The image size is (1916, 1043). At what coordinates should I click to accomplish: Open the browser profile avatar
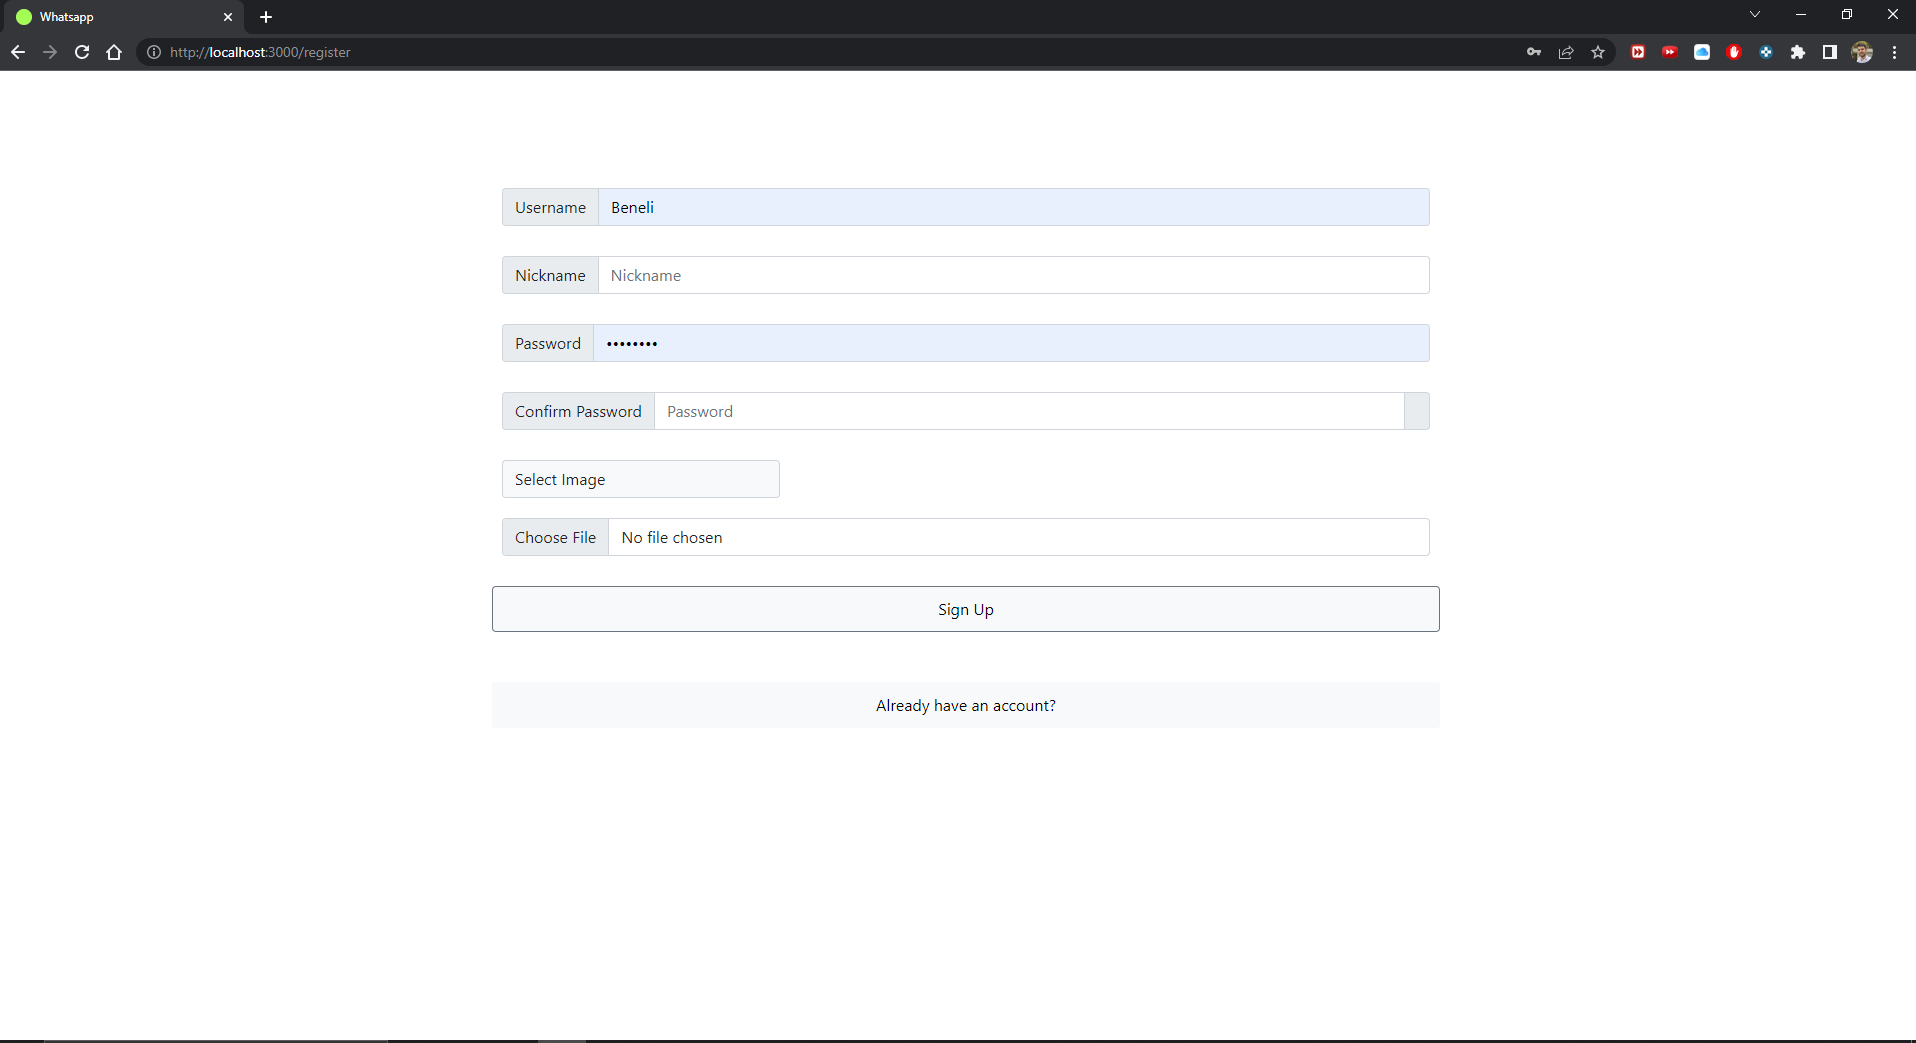(1862, 52)
